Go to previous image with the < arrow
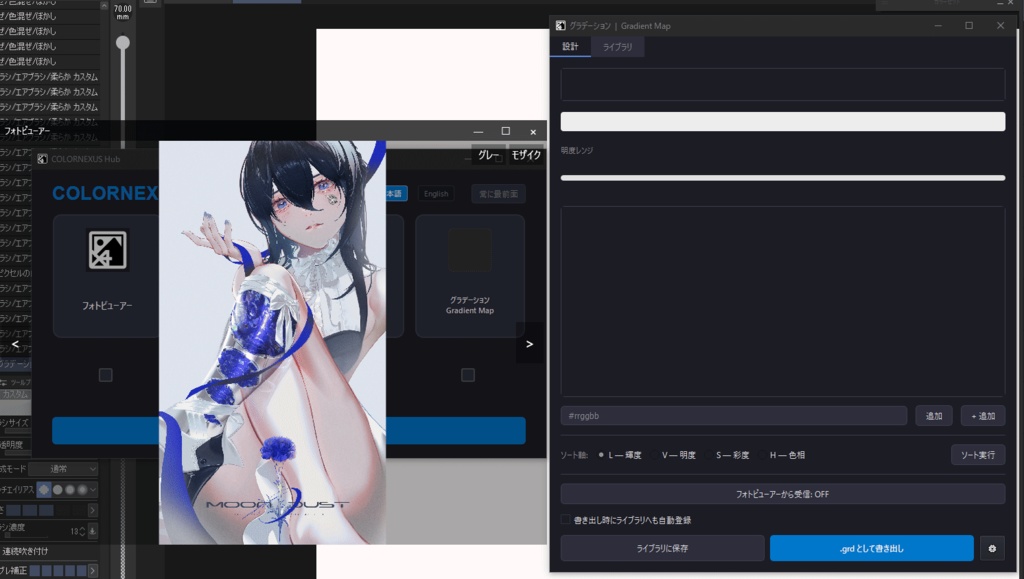 pos(15,344)
